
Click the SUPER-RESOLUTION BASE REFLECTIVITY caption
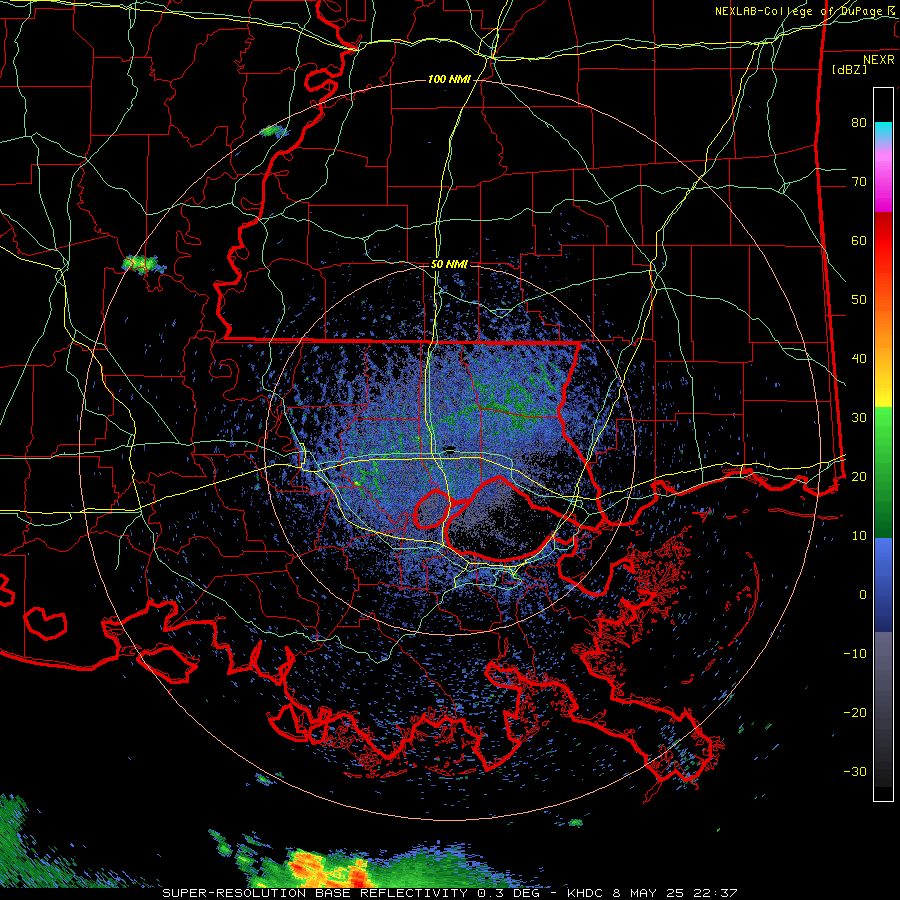click(315, 893)
